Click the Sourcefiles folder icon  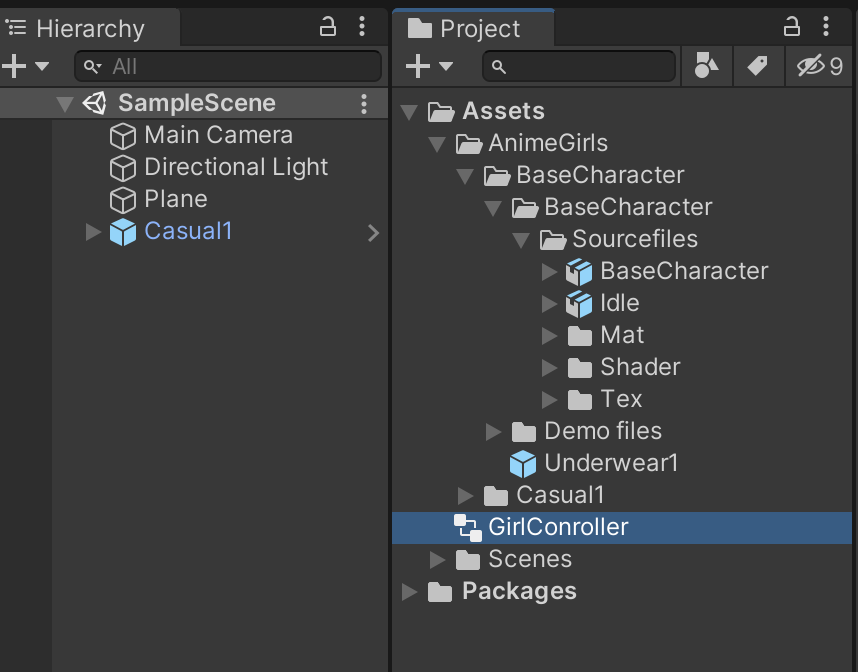(x=553, y=240)
